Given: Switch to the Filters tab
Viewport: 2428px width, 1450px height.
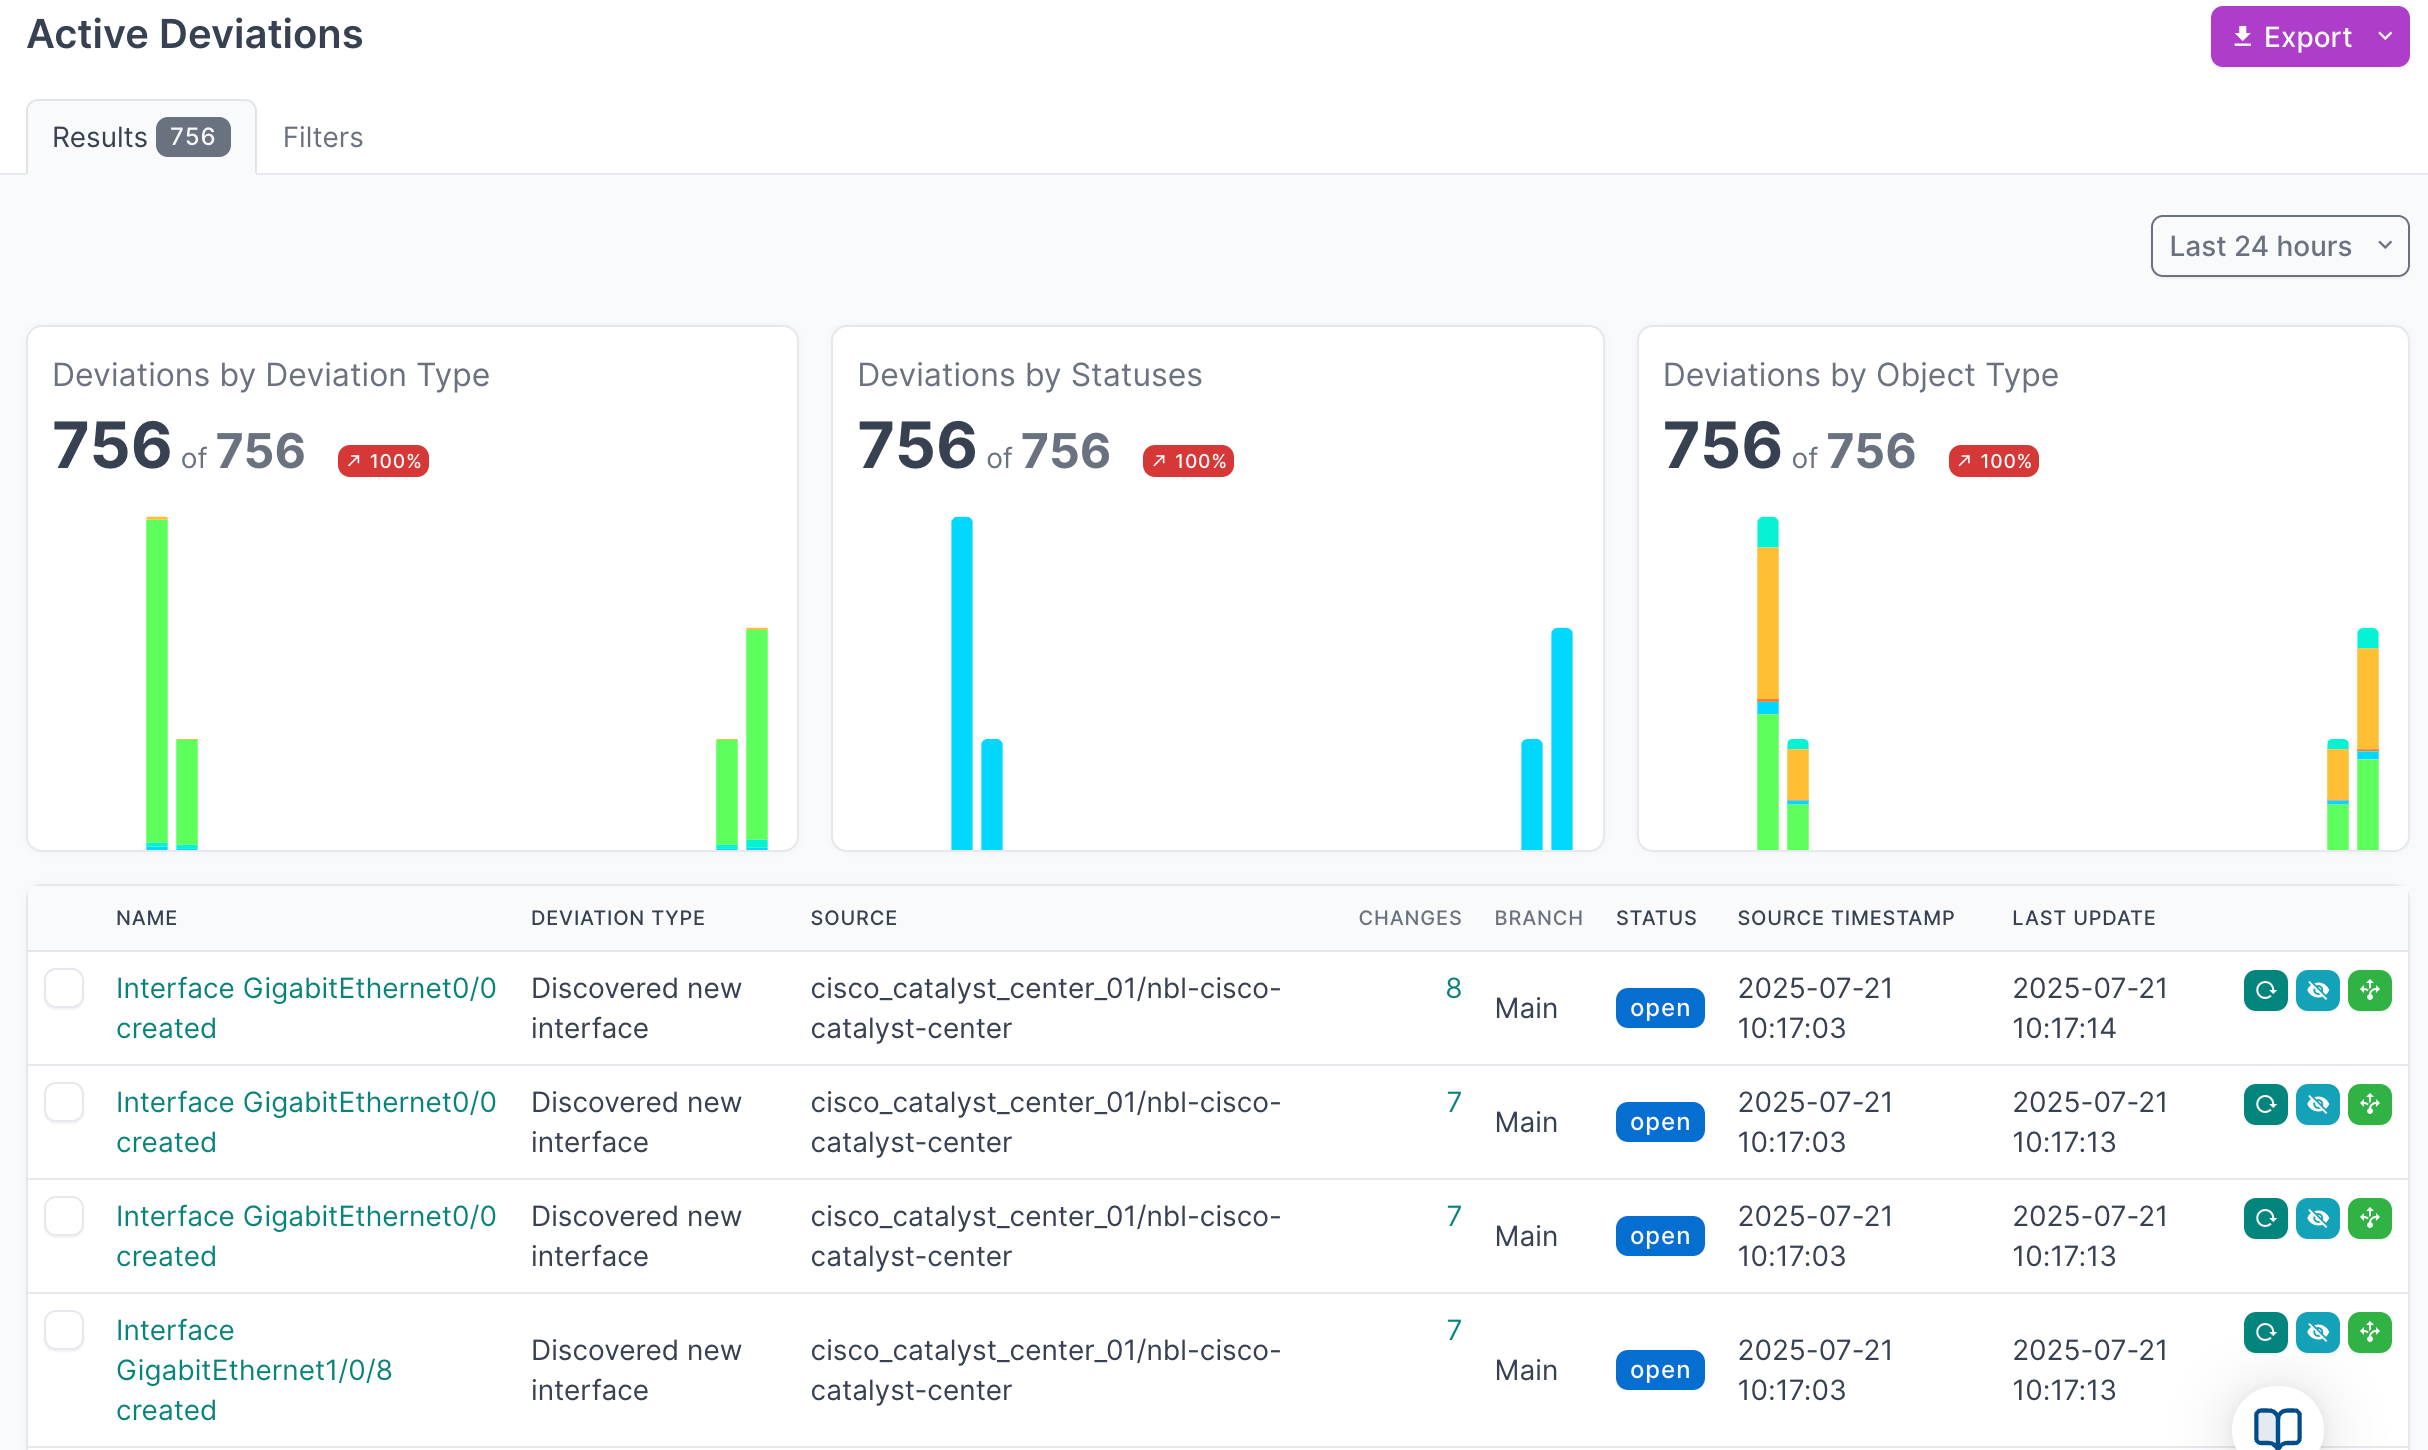Looking at the screenshot, I should 322,137.
